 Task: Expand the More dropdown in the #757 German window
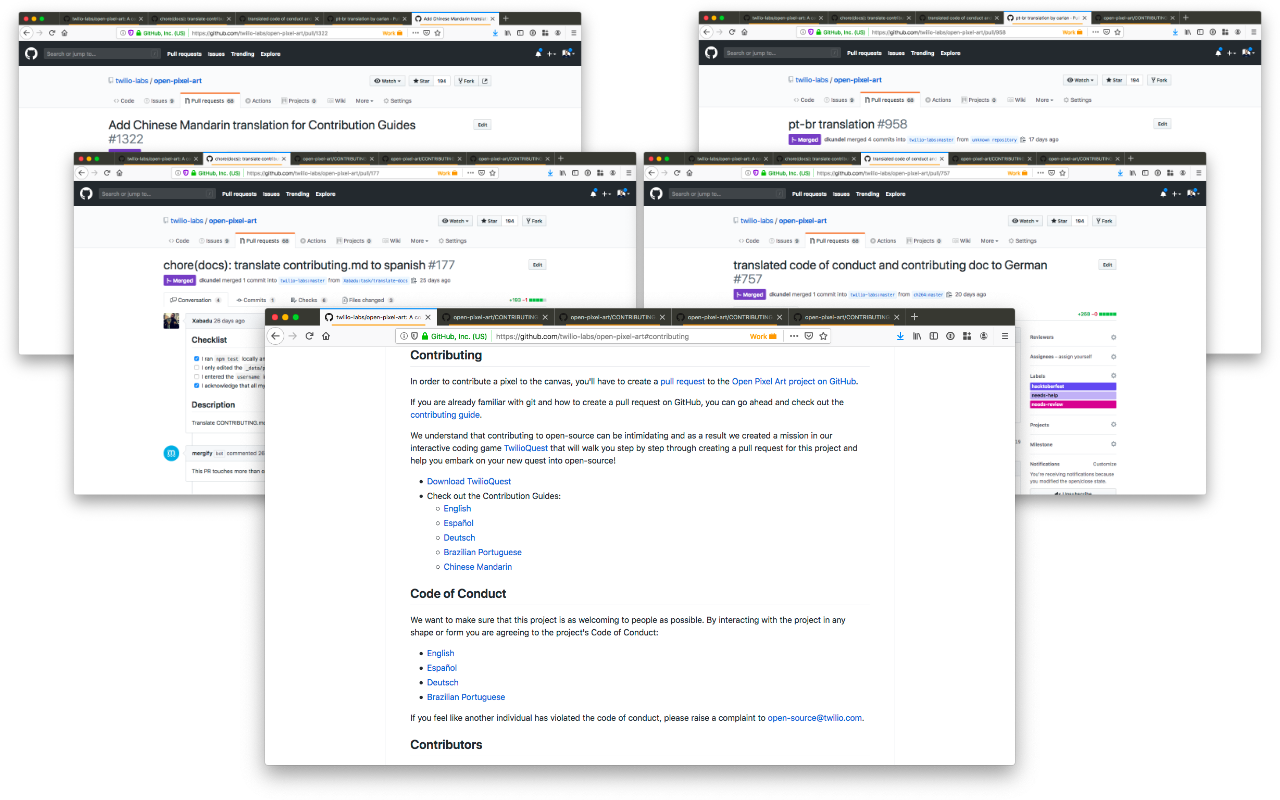[x=989, y=241]
